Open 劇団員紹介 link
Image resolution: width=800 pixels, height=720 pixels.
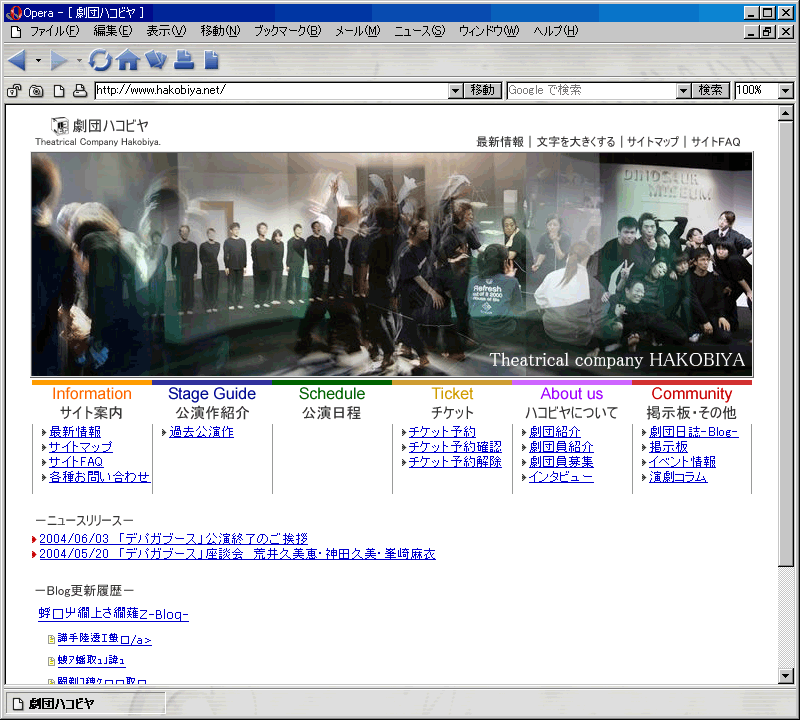point(561,446)
